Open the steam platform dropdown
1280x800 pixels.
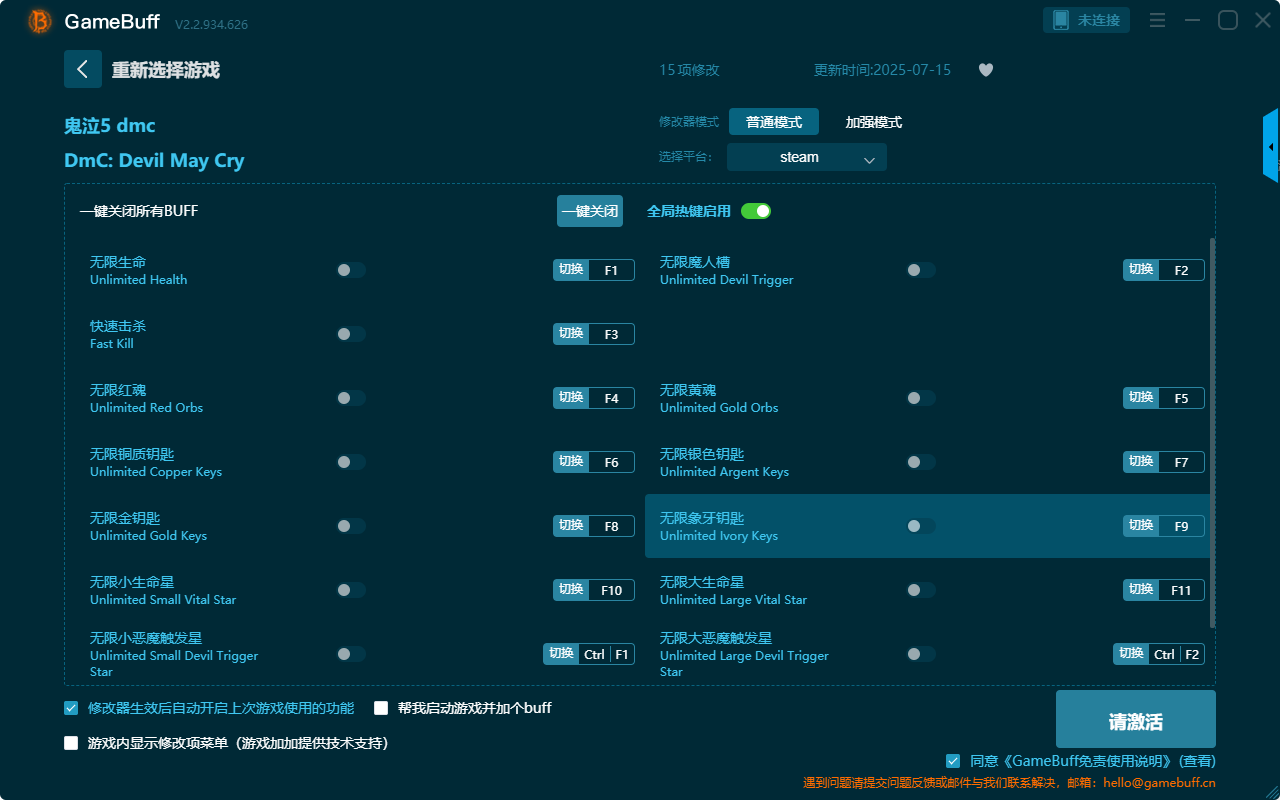pyautogui.click(x=807, y=157)
